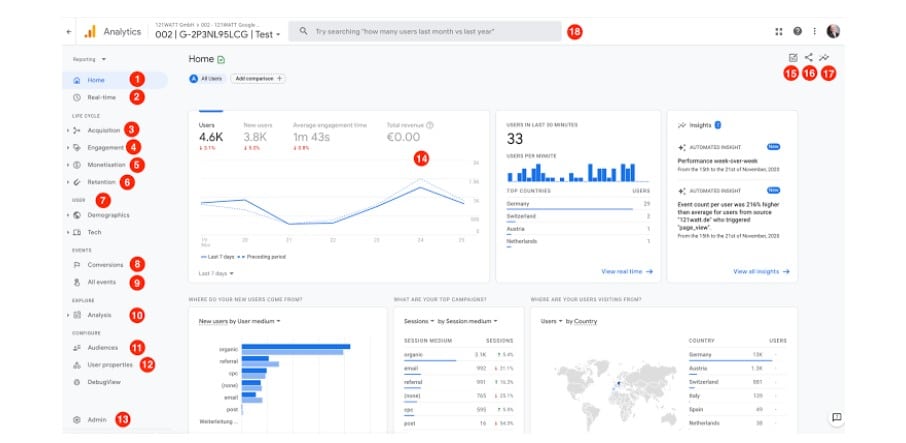Open the three-dot more options menu

point(815,32)
